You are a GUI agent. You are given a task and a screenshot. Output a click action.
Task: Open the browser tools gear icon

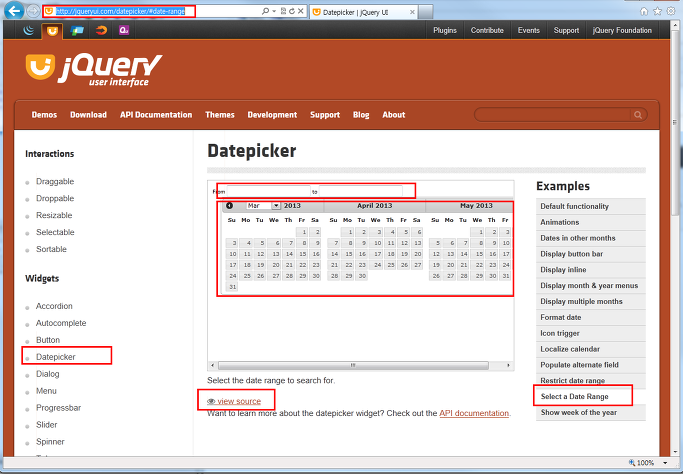point(671,11)
